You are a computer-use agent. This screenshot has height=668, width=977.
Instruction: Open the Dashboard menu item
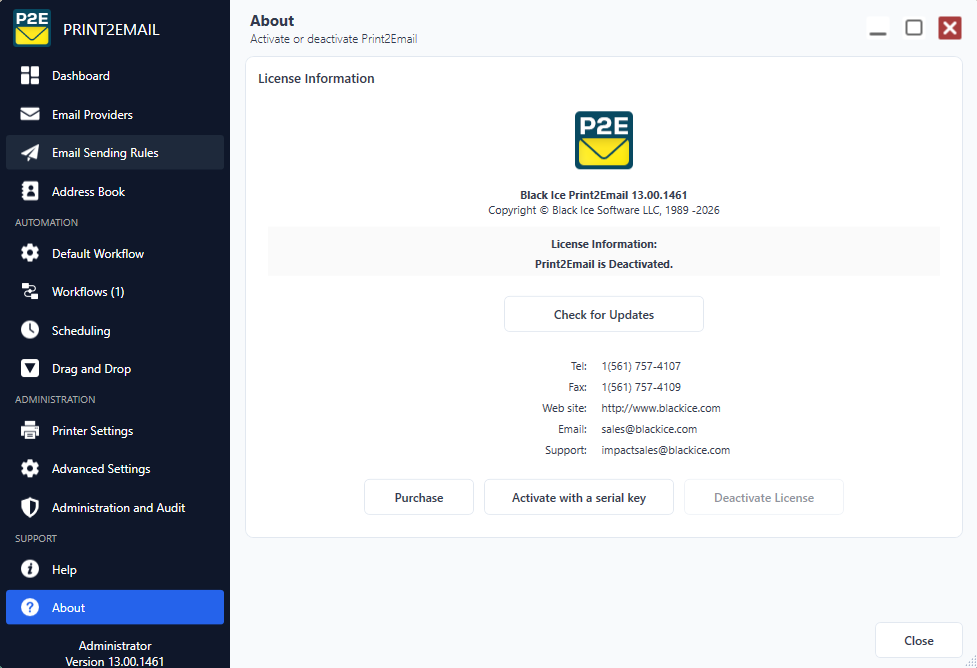[x=115, y=75]
